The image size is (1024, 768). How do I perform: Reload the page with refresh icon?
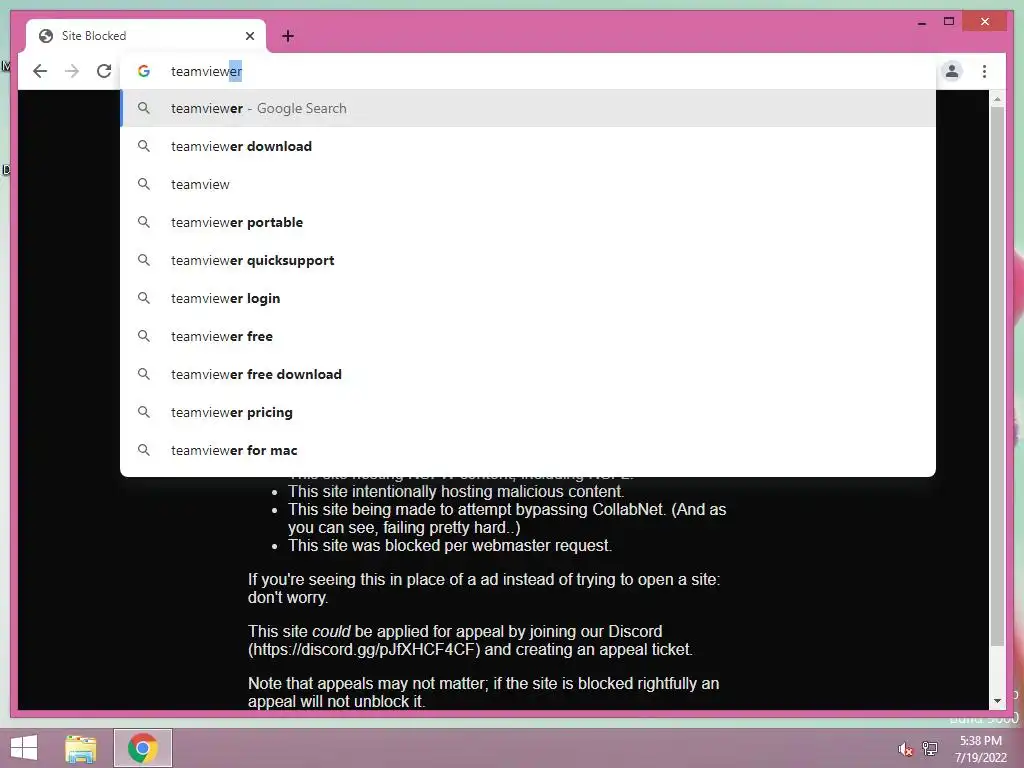pos(104,71)
